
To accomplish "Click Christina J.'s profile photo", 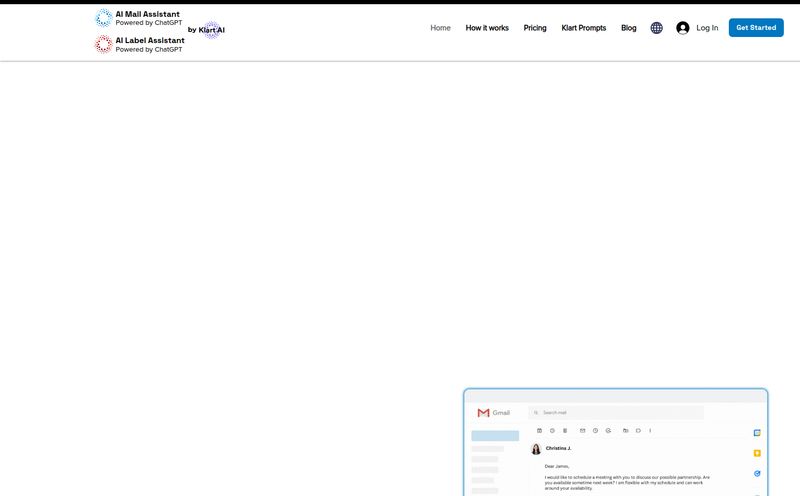I will tap(536, 449).
